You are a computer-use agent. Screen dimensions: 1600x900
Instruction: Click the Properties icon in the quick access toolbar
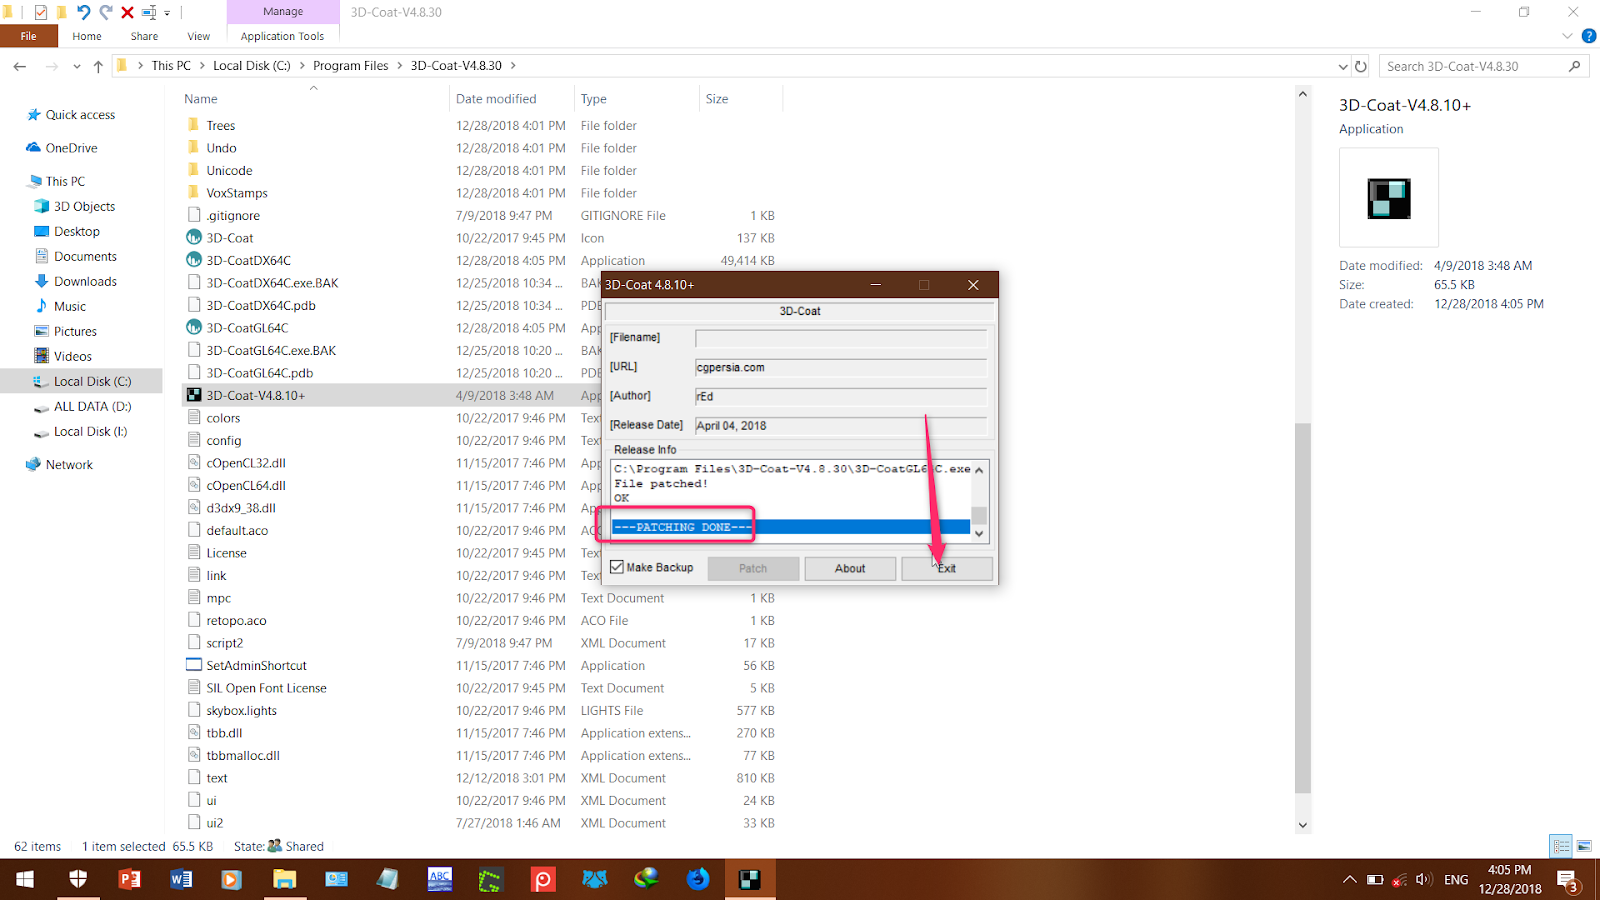40,12
